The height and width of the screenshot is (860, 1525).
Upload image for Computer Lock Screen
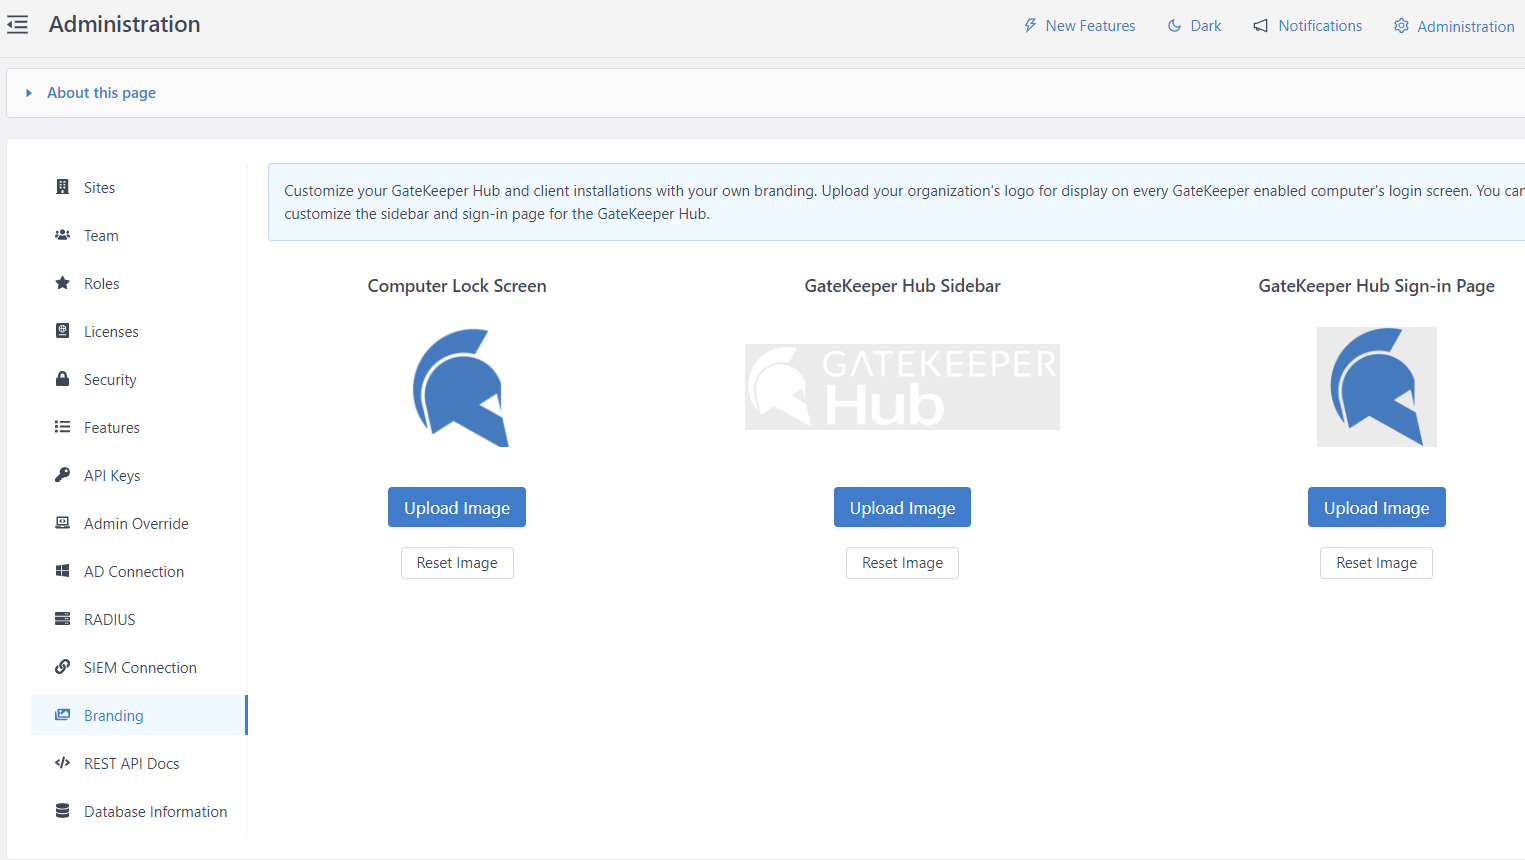pos(457,508)
